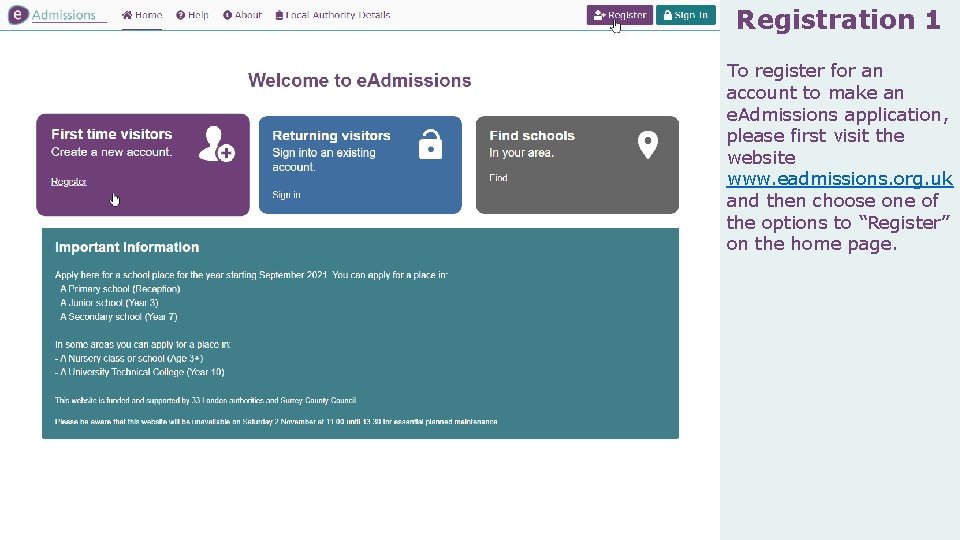Click the Admissions brand text in header

(64, 15)
